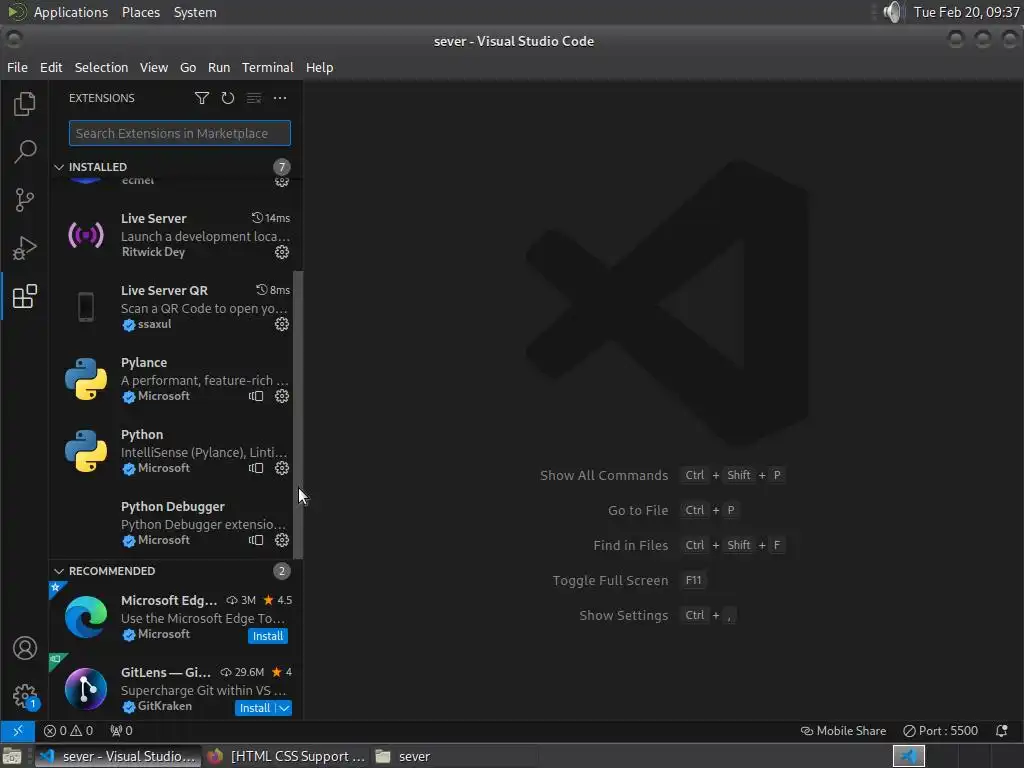Open Live Server manage gear
Viewport: 1024px width, 768px height.
281,252
